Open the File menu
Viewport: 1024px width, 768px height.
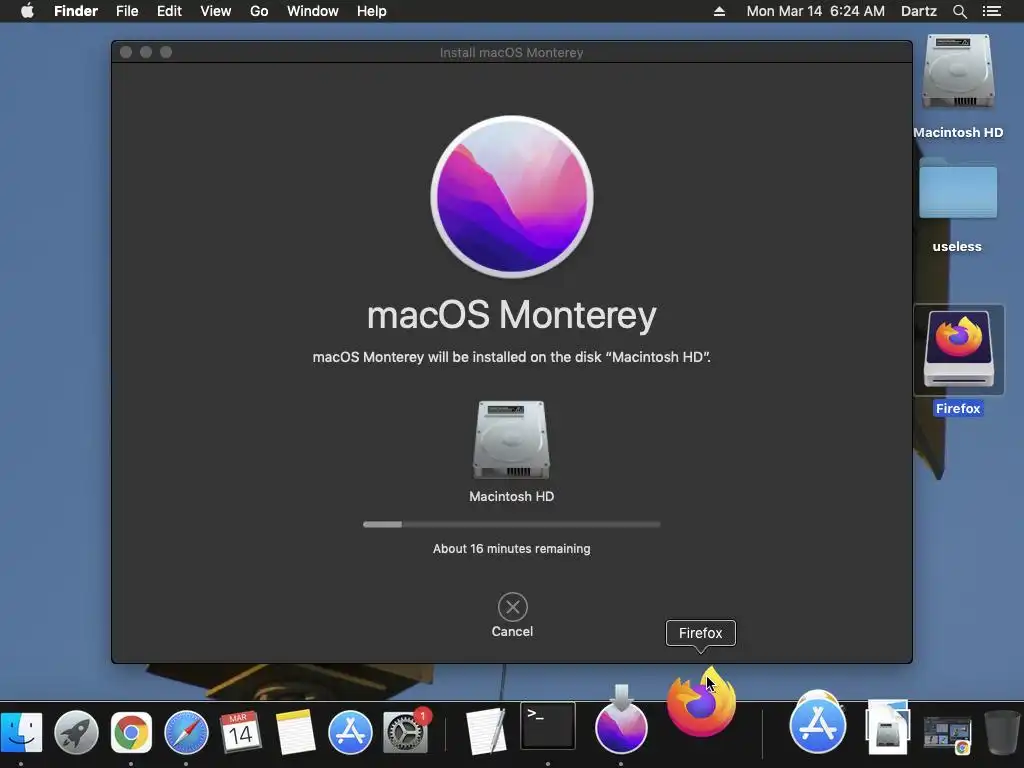point(127,11)
